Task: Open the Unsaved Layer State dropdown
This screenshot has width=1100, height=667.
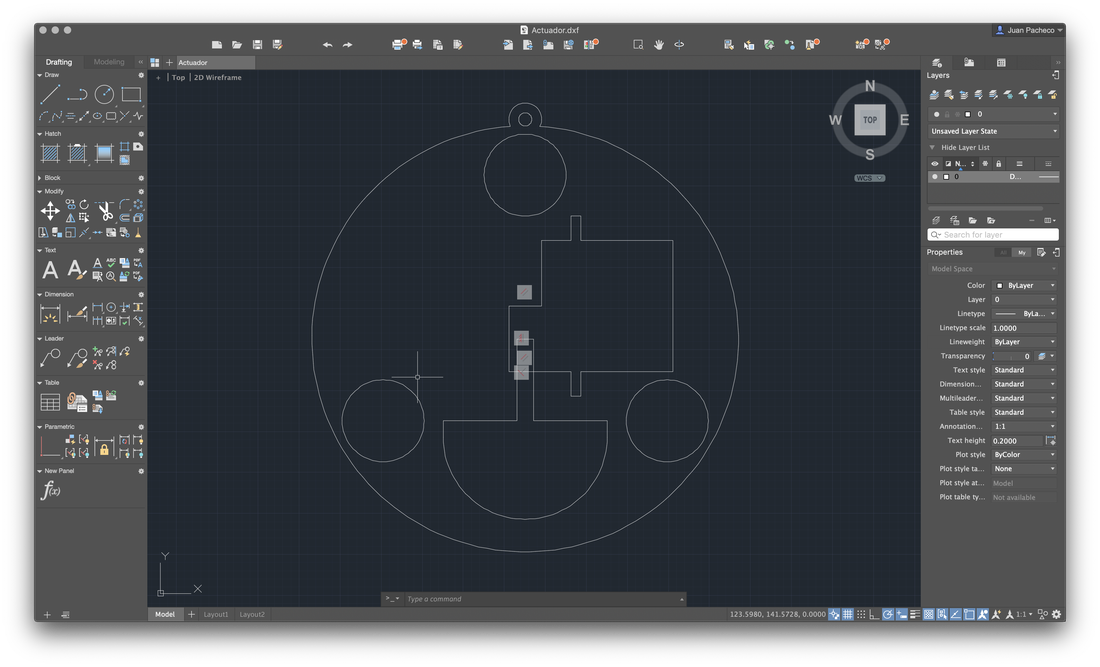Action: click(993, 131)
